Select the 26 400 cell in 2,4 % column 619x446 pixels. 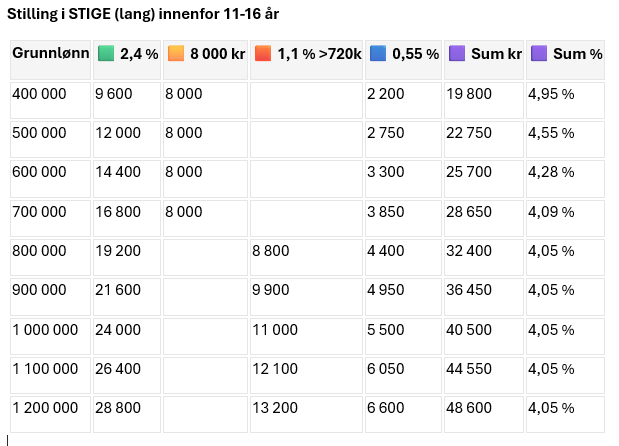coord(127,375)
